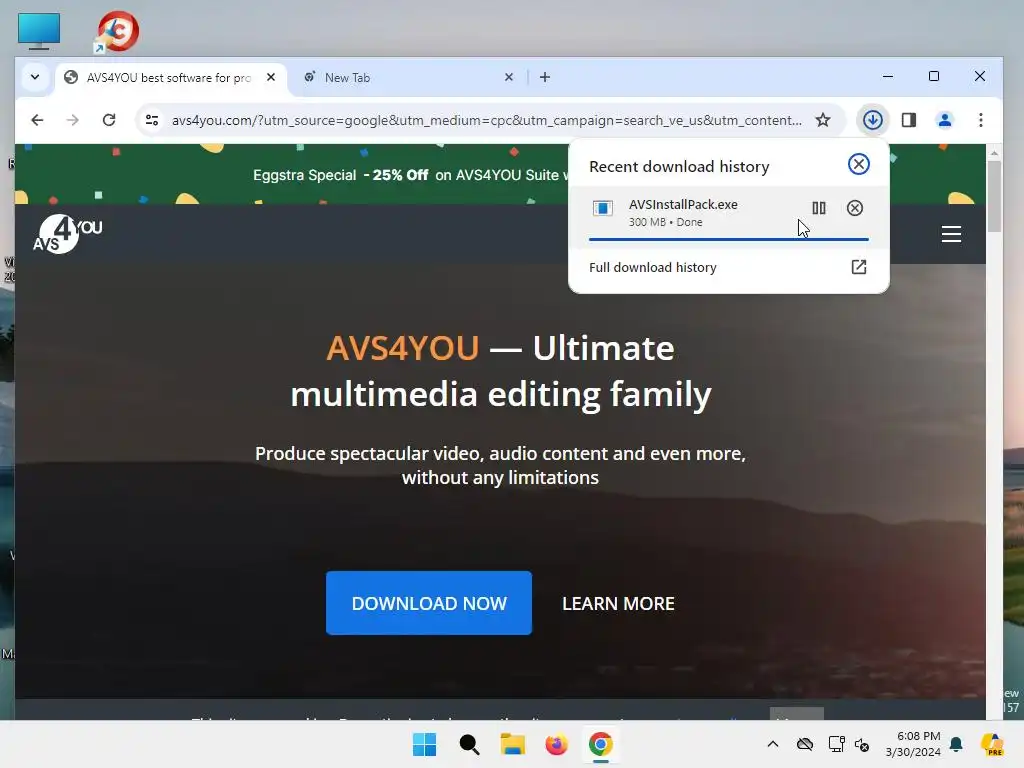Cancel the AVSInstallPack.exe download
The height and width of the screenshot is (768, 1024).
pyautogui.click(x=854, y=208)
